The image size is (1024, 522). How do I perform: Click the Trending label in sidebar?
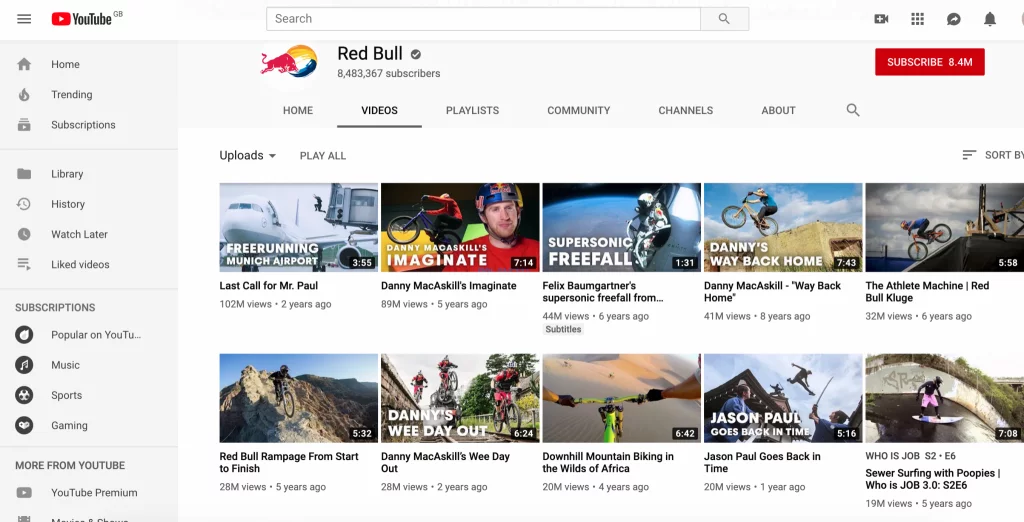pyautogui.click(x=72, y=95)
